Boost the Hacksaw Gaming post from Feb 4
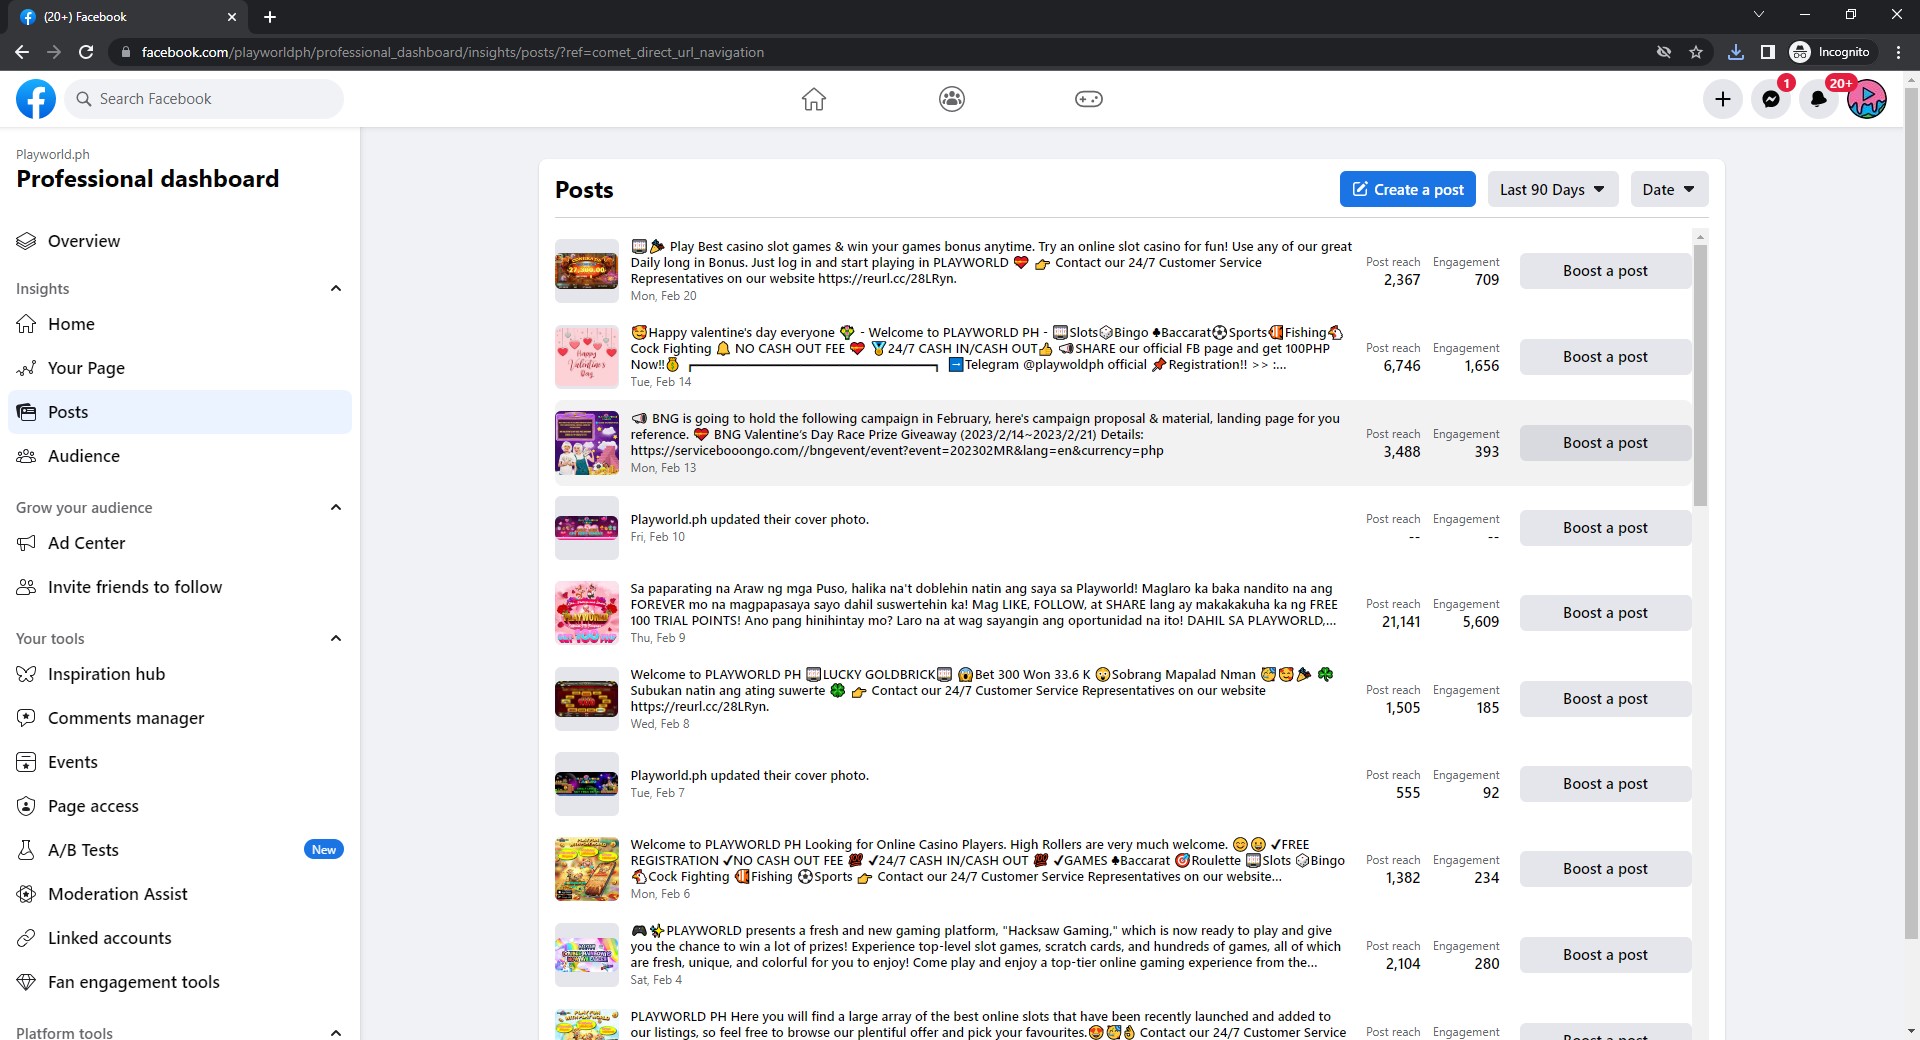This screenshot has width=1920, height=1040. pyautogui.click(x=1605, y=955)
